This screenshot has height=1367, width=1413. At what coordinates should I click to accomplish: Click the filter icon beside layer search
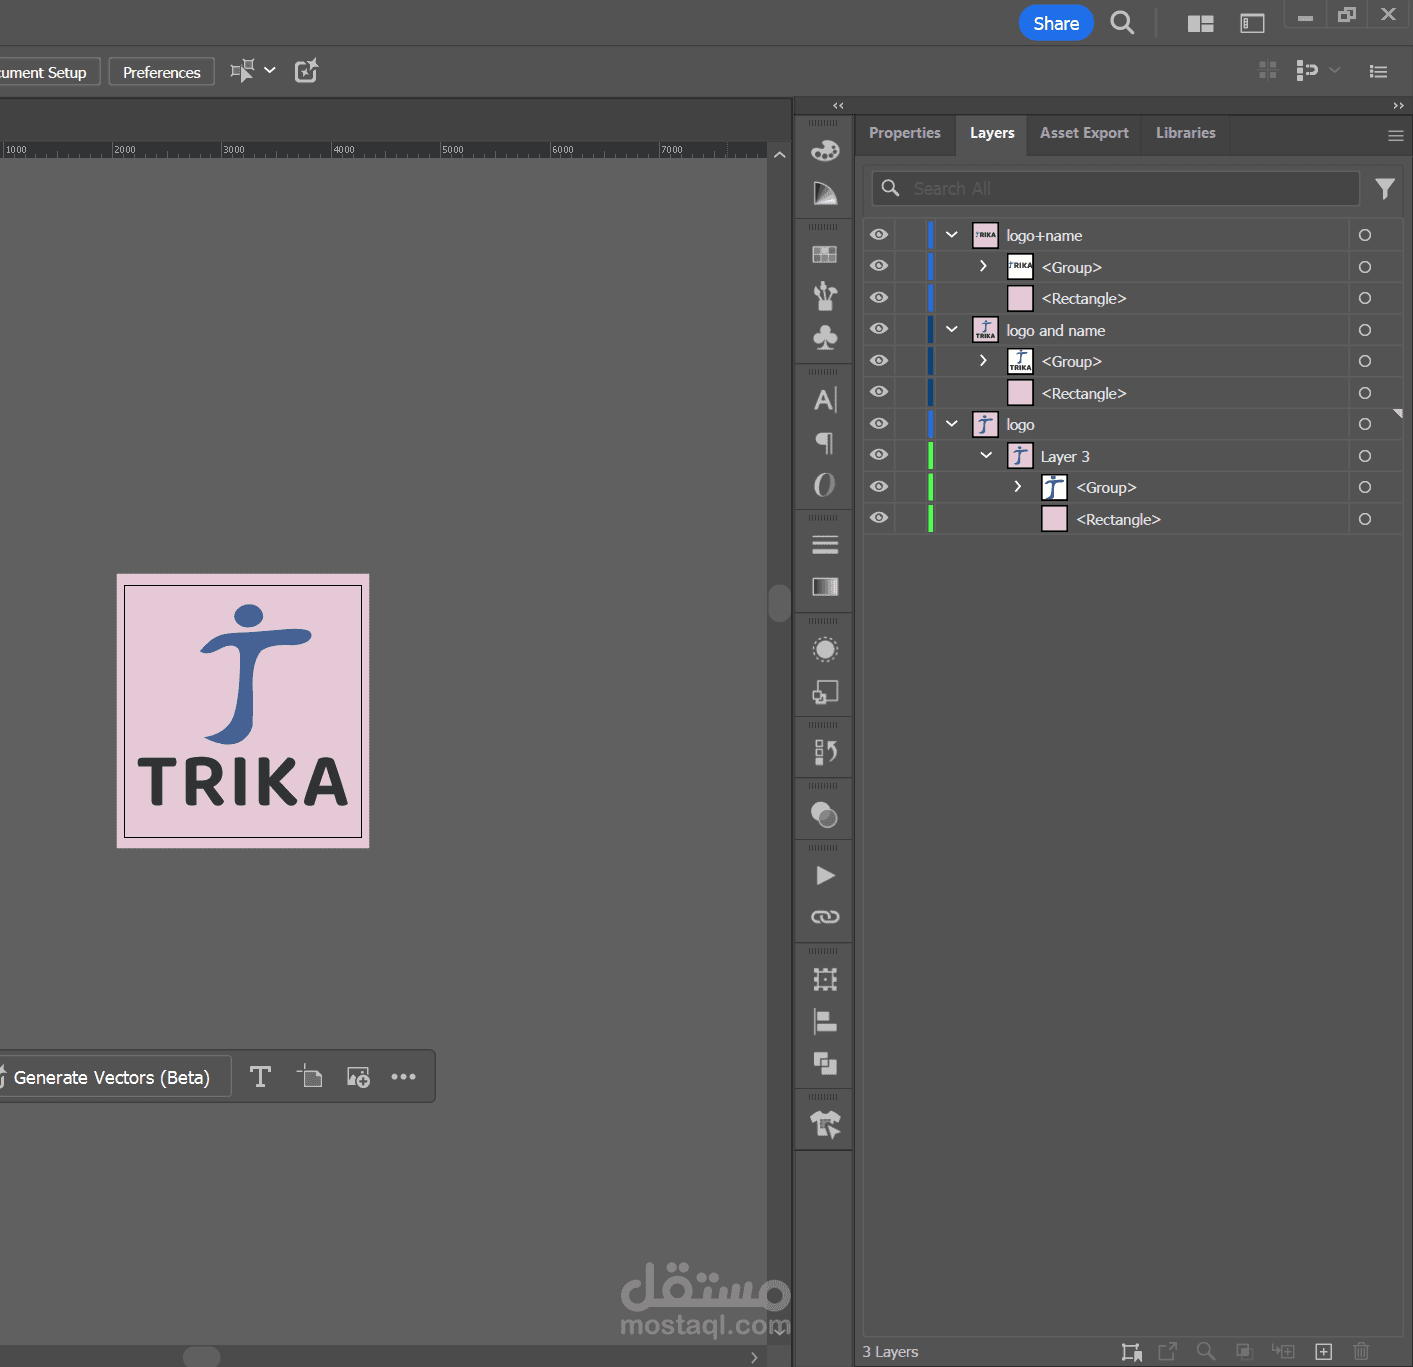pyautogui.click(x=1384, y=189)
